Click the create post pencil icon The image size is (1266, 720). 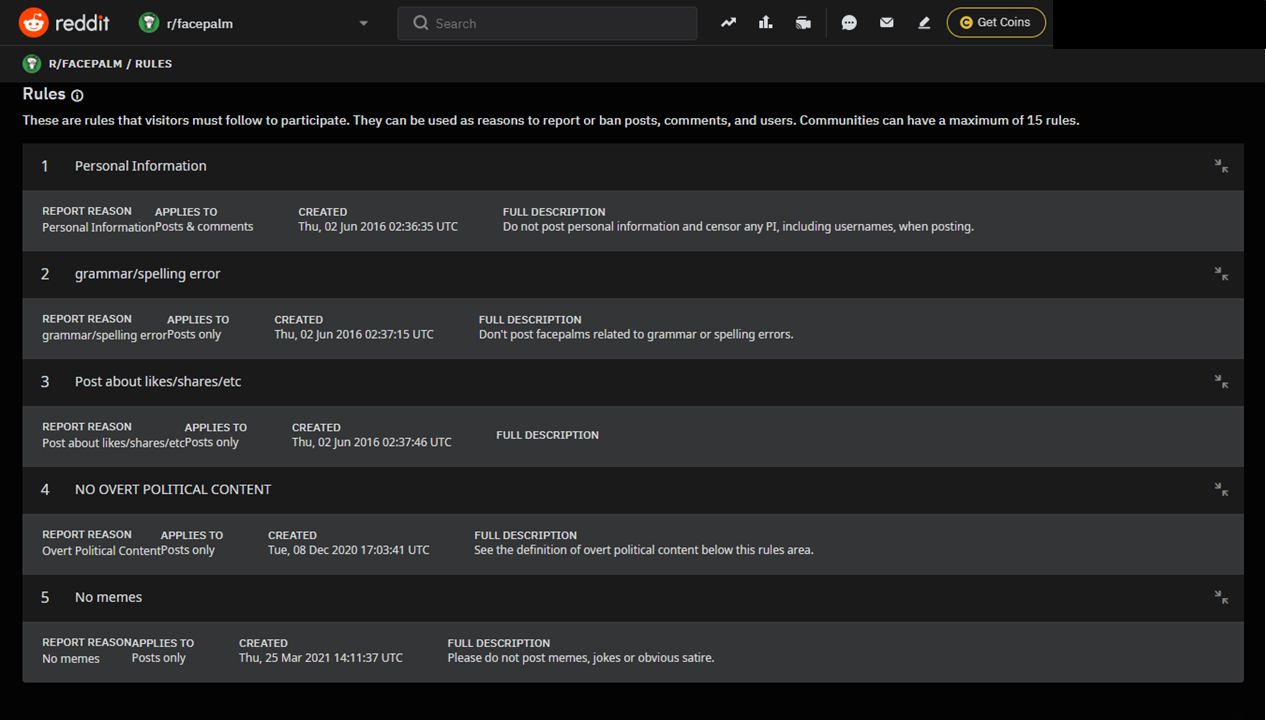coord(924,23)
